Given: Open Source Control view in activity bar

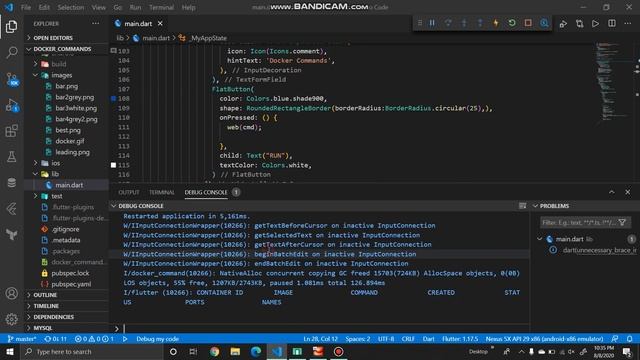Looking at the screenshot, I should click(x=11, y=79).
